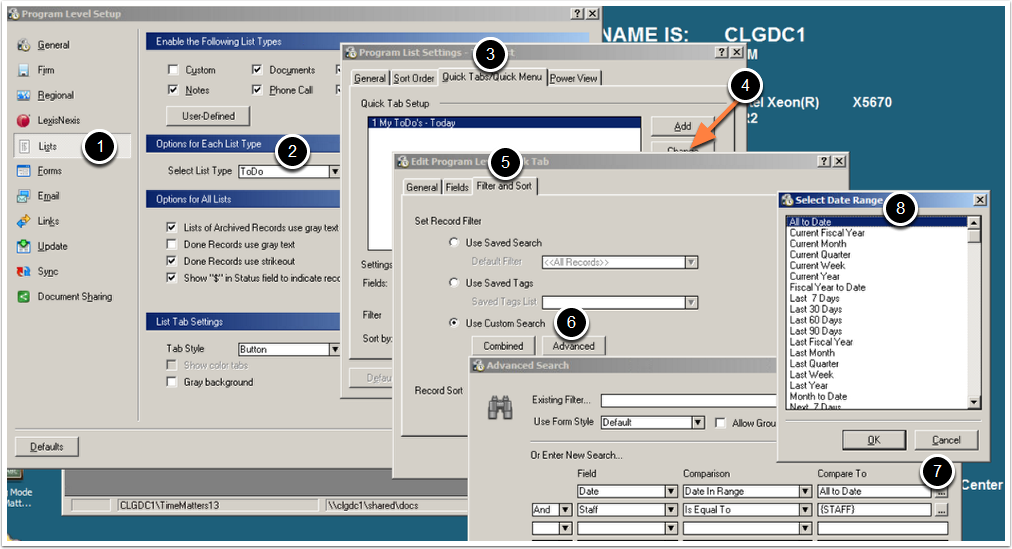
Task: Click the help button in Program Level Setup
Action: click(578, 14)
